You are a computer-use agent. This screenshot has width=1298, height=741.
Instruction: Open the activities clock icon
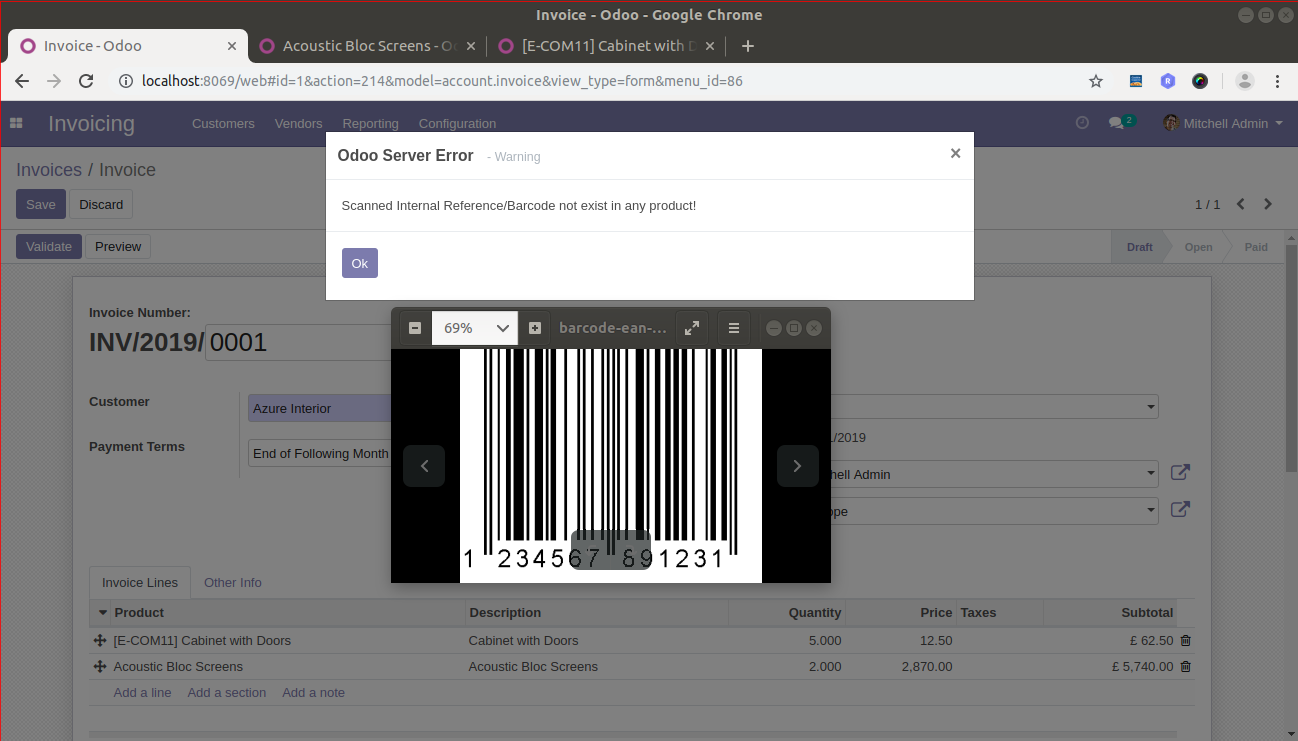point(1082,123)
